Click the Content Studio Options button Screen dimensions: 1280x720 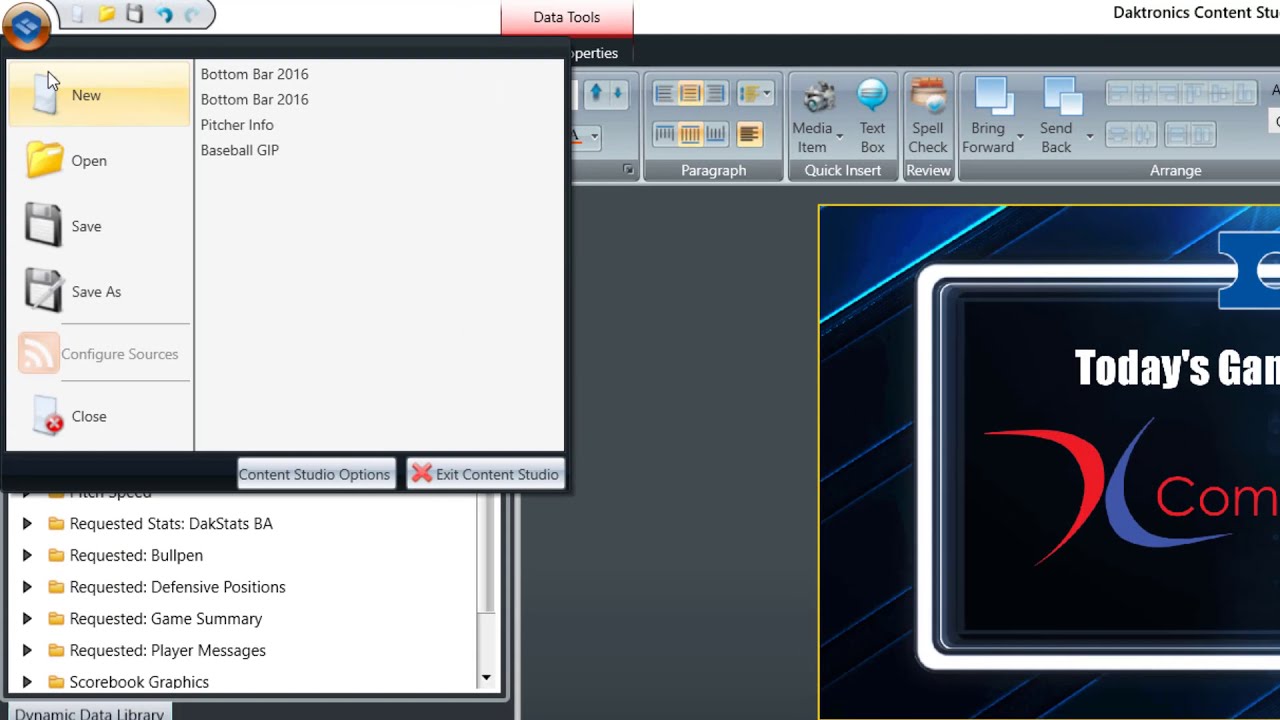coord(315,474)
